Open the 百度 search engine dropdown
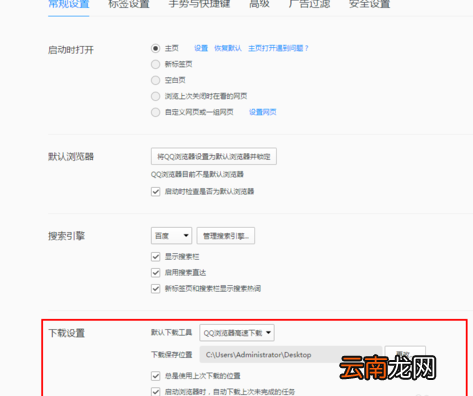473x396 pixels. pyautogui.click(x=171, y=236)
